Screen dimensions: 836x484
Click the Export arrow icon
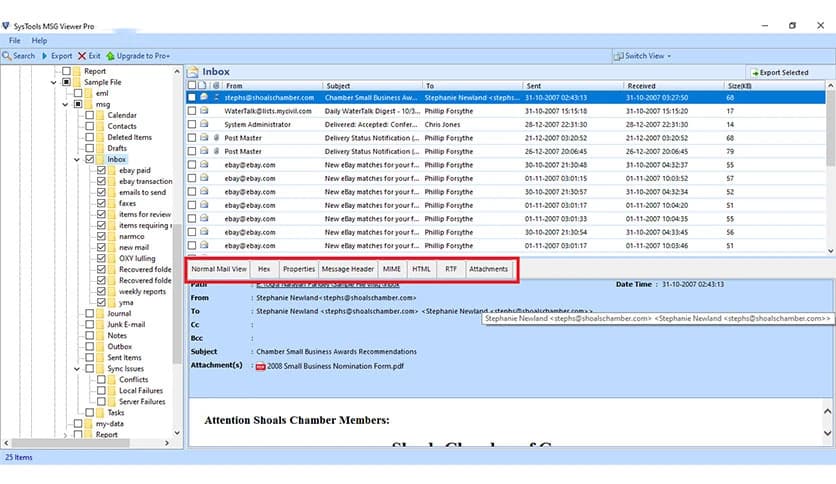tap(45, 55)
